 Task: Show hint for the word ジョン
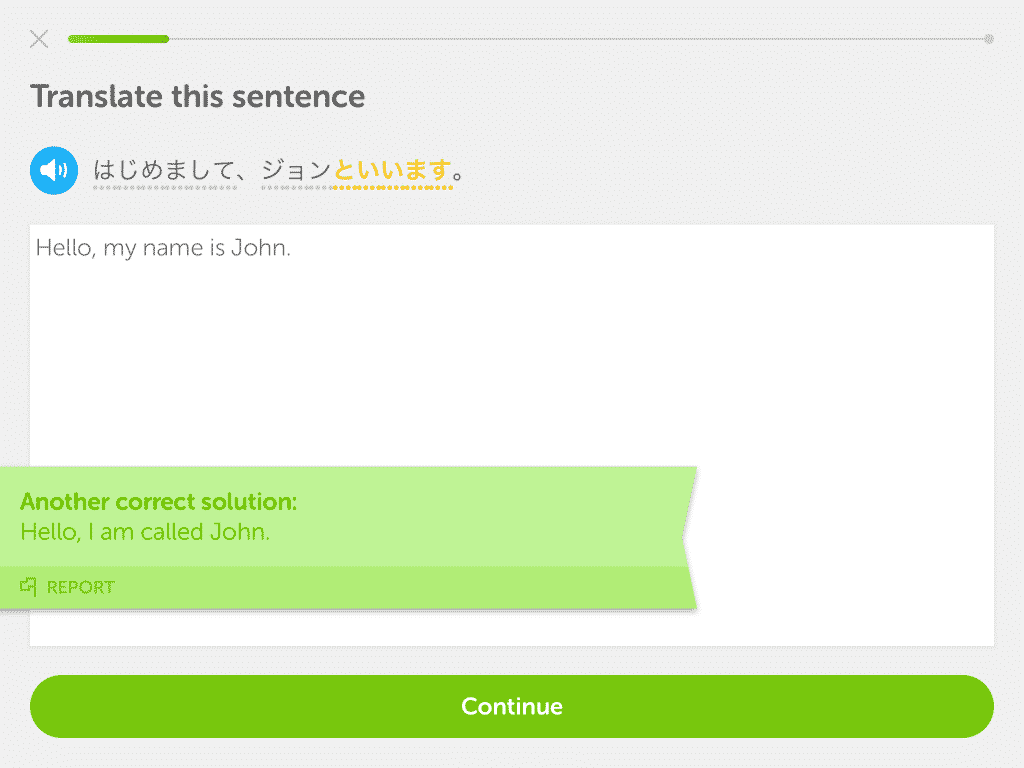coord(296,170)
